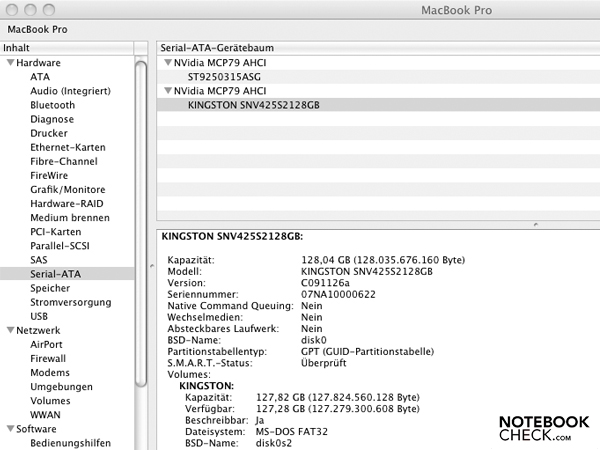Collapse the Hardware section triangle
600x450 pixels.
point(11,62)
